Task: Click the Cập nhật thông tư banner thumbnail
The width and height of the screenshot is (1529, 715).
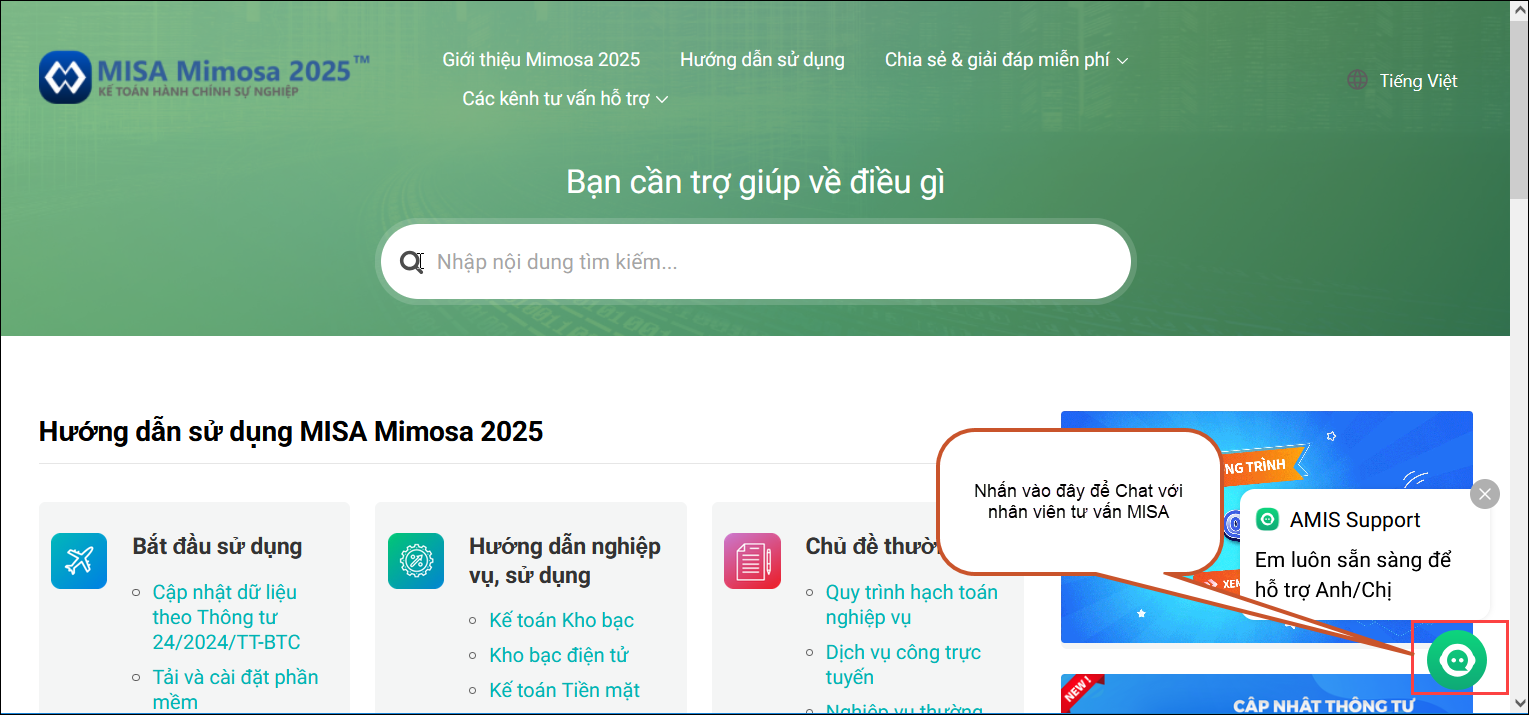Action: point(1266,695)
